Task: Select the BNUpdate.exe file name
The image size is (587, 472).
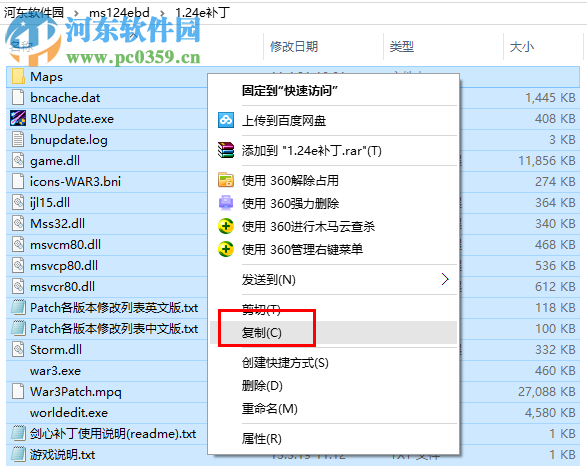Action: [x=72, y=119]
